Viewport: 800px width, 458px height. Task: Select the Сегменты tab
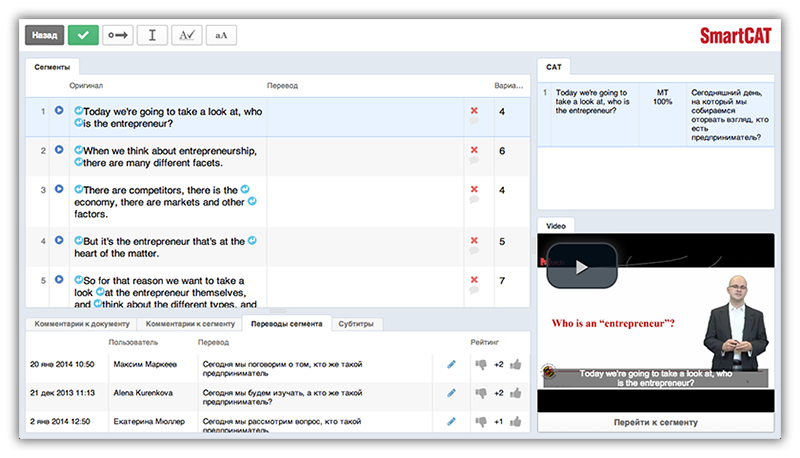[x=52, y=67]
